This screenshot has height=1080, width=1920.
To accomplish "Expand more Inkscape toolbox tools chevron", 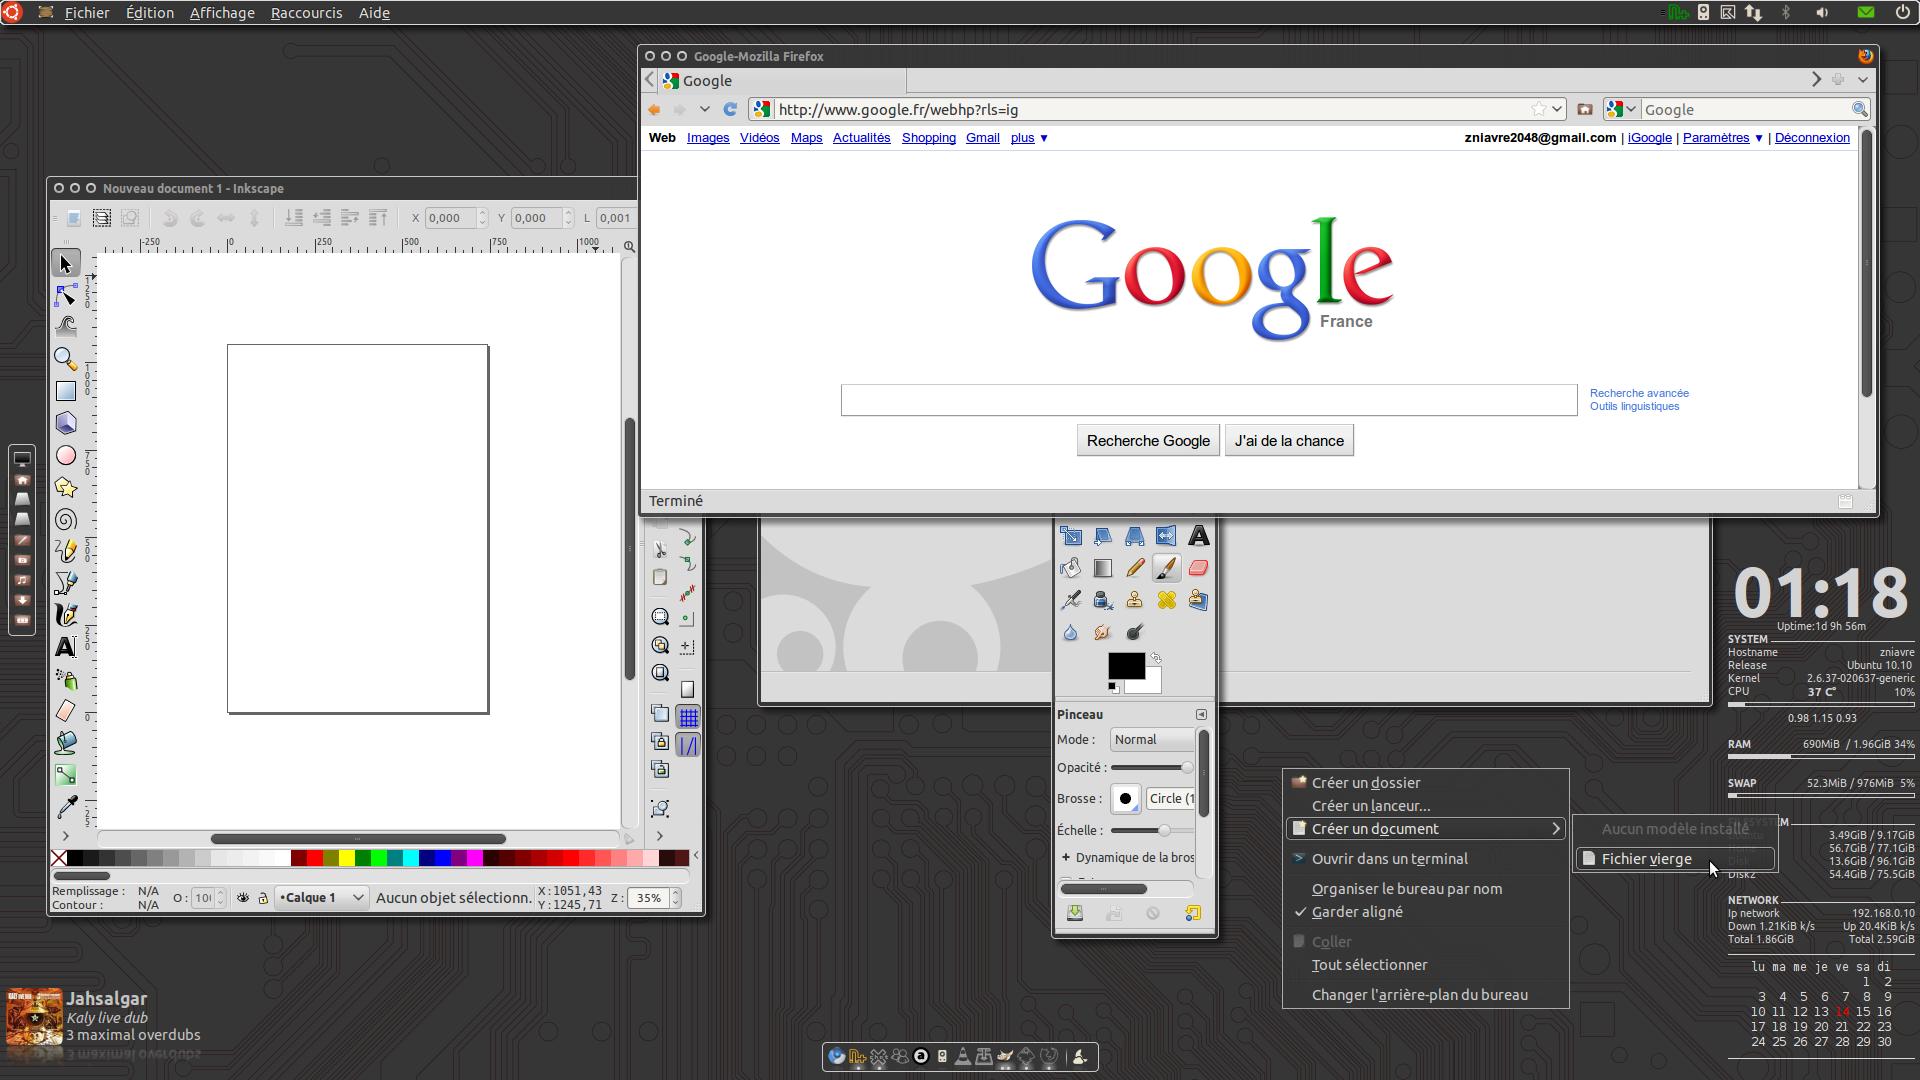I will click(x=66, y=836).
